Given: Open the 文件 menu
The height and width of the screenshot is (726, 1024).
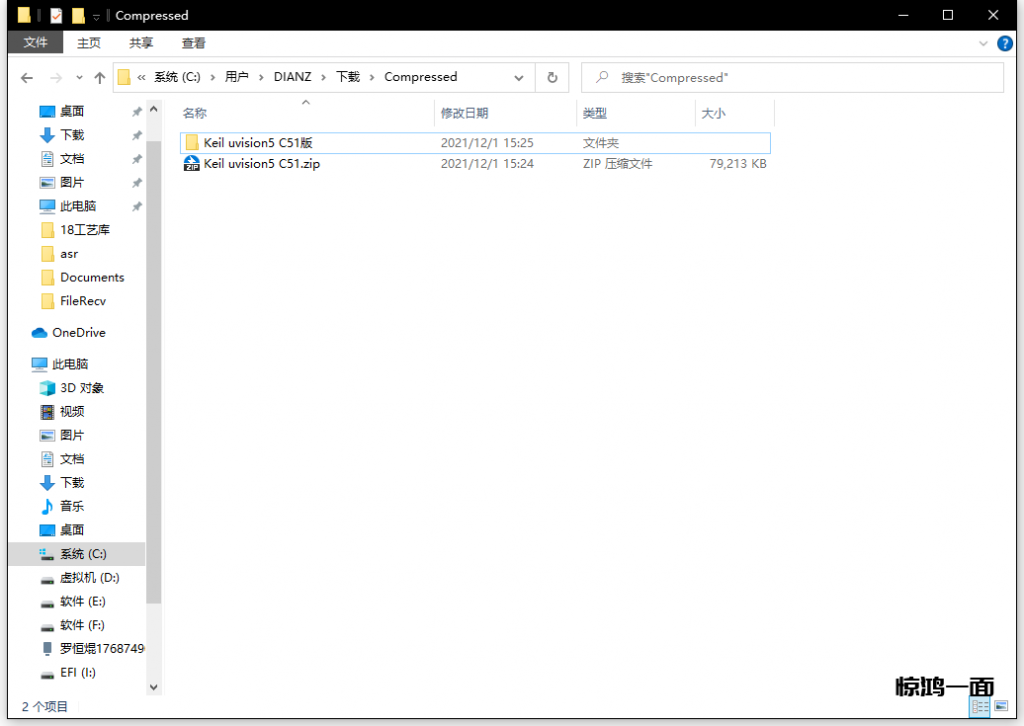Looking at the screenshot, I should pyautogui.click(x=36, y=43).
